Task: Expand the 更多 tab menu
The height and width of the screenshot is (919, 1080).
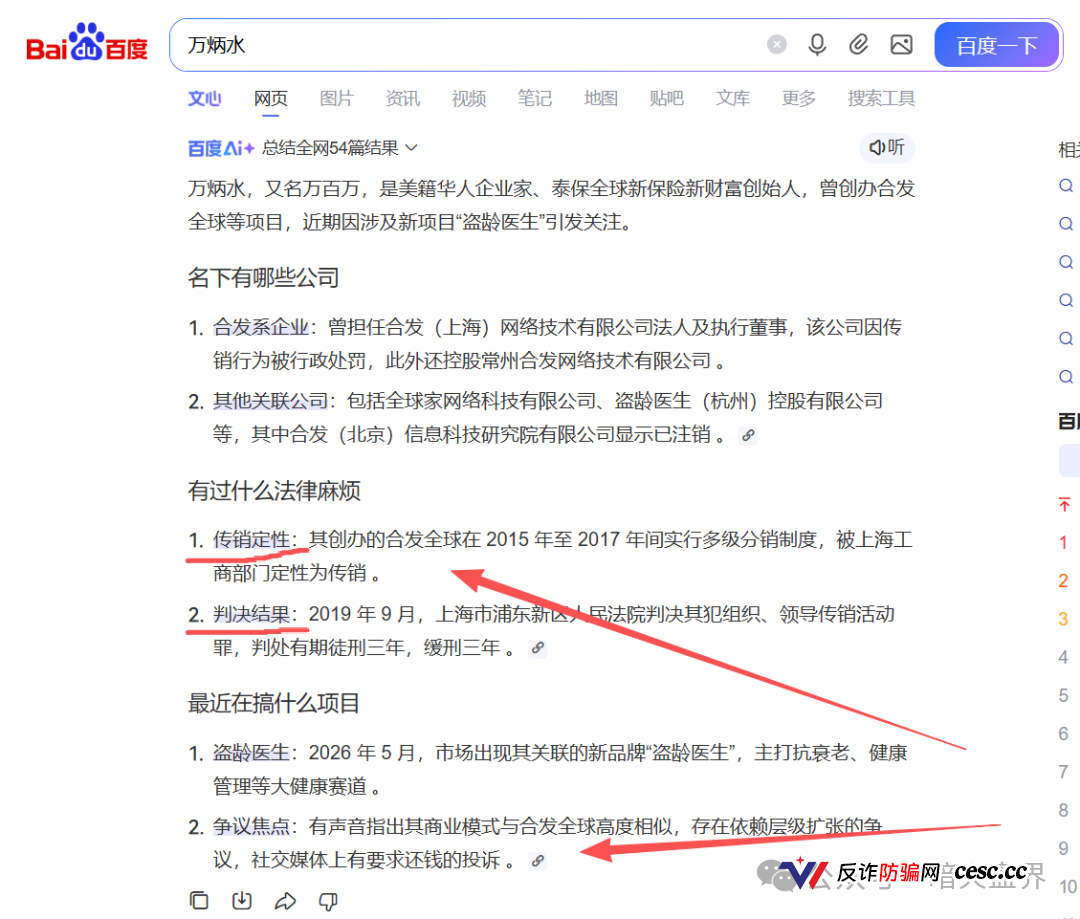Action: (799, 99)
